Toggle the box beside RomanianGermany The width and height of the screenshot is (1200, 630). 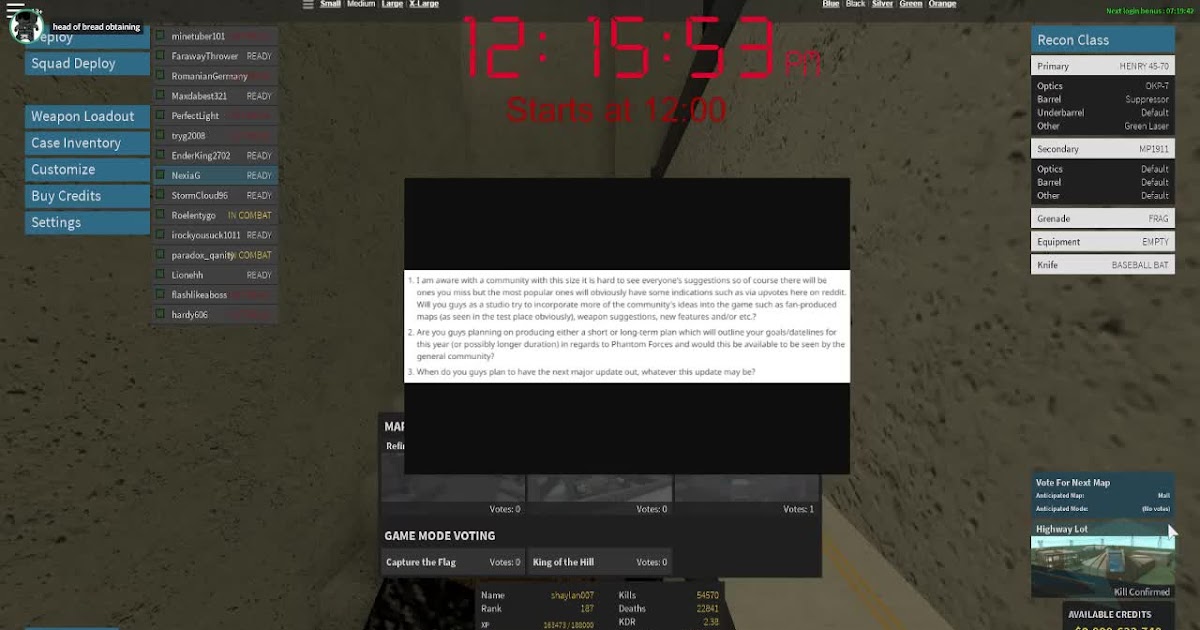pyautogui.click(x=159, y=76)
